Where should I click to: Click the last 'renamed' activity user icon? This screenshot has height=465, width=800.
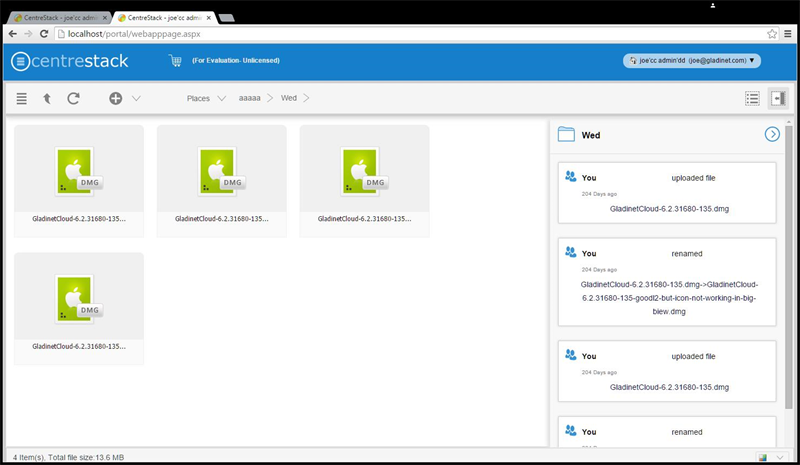[x=570, y=430]
